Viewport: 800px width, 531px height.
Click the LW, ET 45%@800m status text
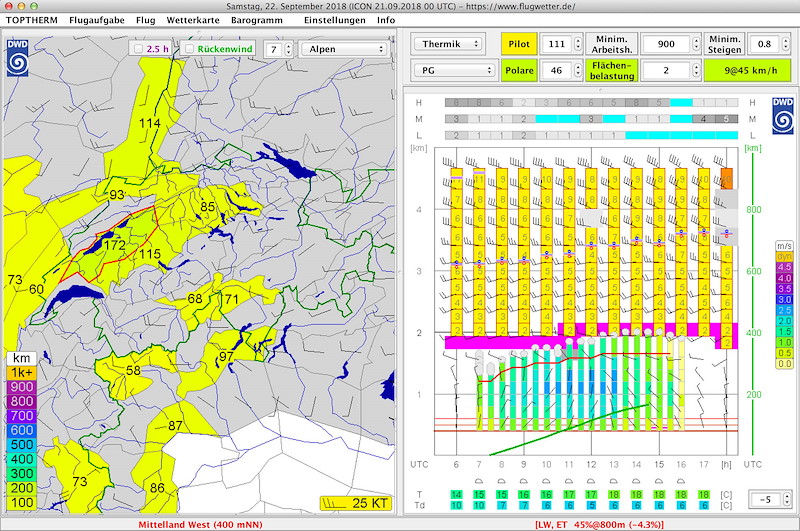(599, 524)
